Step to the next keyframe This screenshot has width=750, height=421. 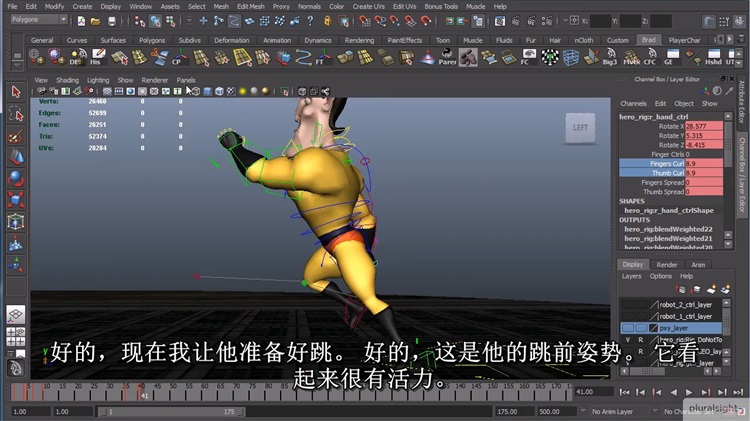click(x=706, y=392)
